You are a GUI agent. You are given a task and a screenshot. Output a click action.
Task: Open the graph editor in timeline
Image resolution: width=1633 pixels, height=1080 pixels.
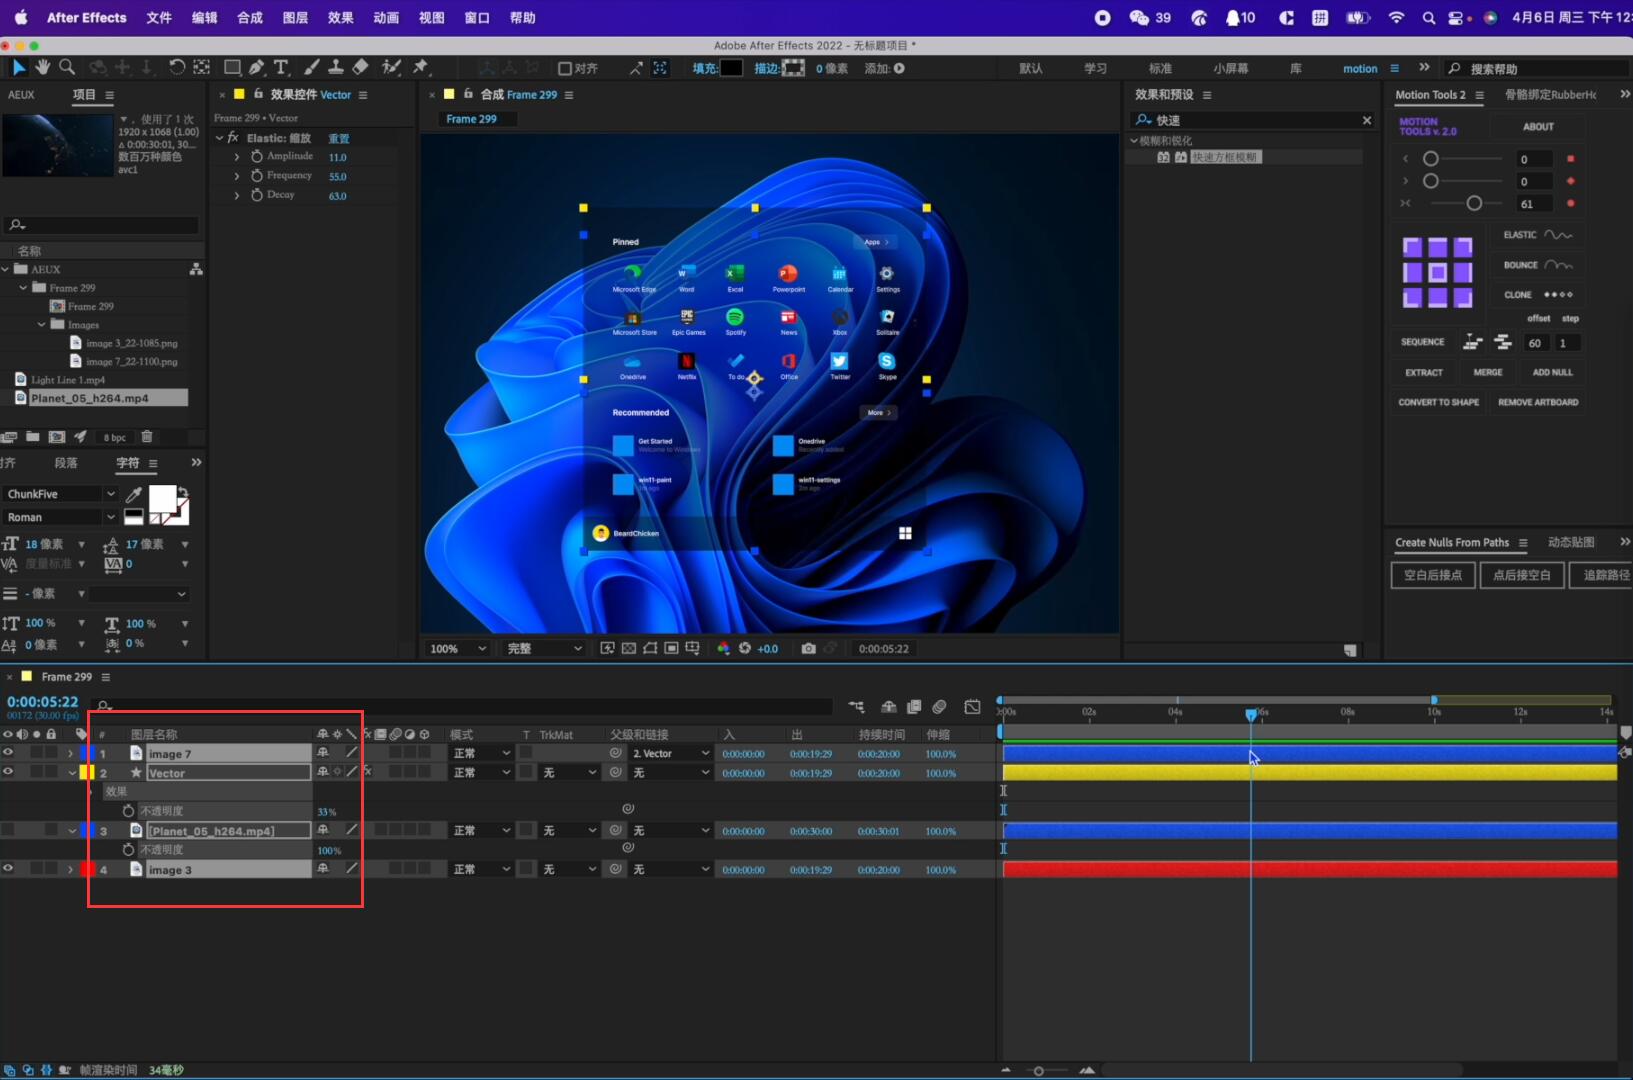pos(972,707)
